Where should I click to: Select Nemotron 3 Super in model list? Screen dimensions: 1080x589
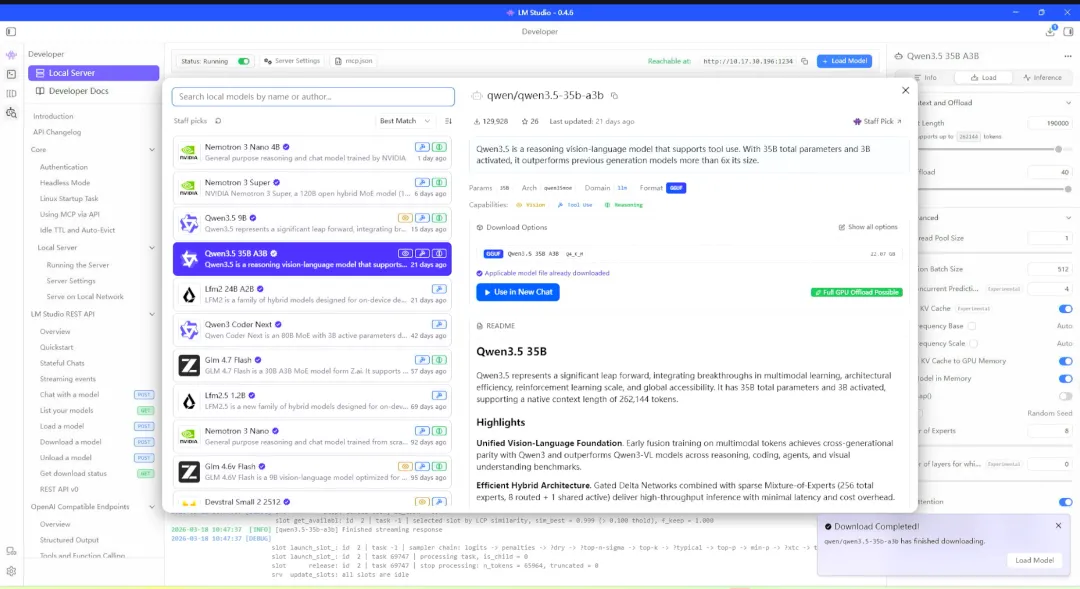coord(312,188)
